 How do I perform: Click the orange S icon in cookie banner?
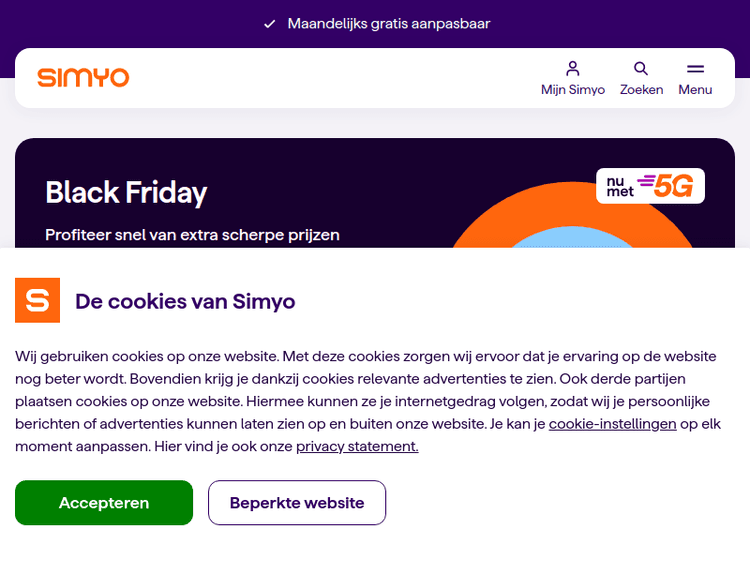point(37,300)
